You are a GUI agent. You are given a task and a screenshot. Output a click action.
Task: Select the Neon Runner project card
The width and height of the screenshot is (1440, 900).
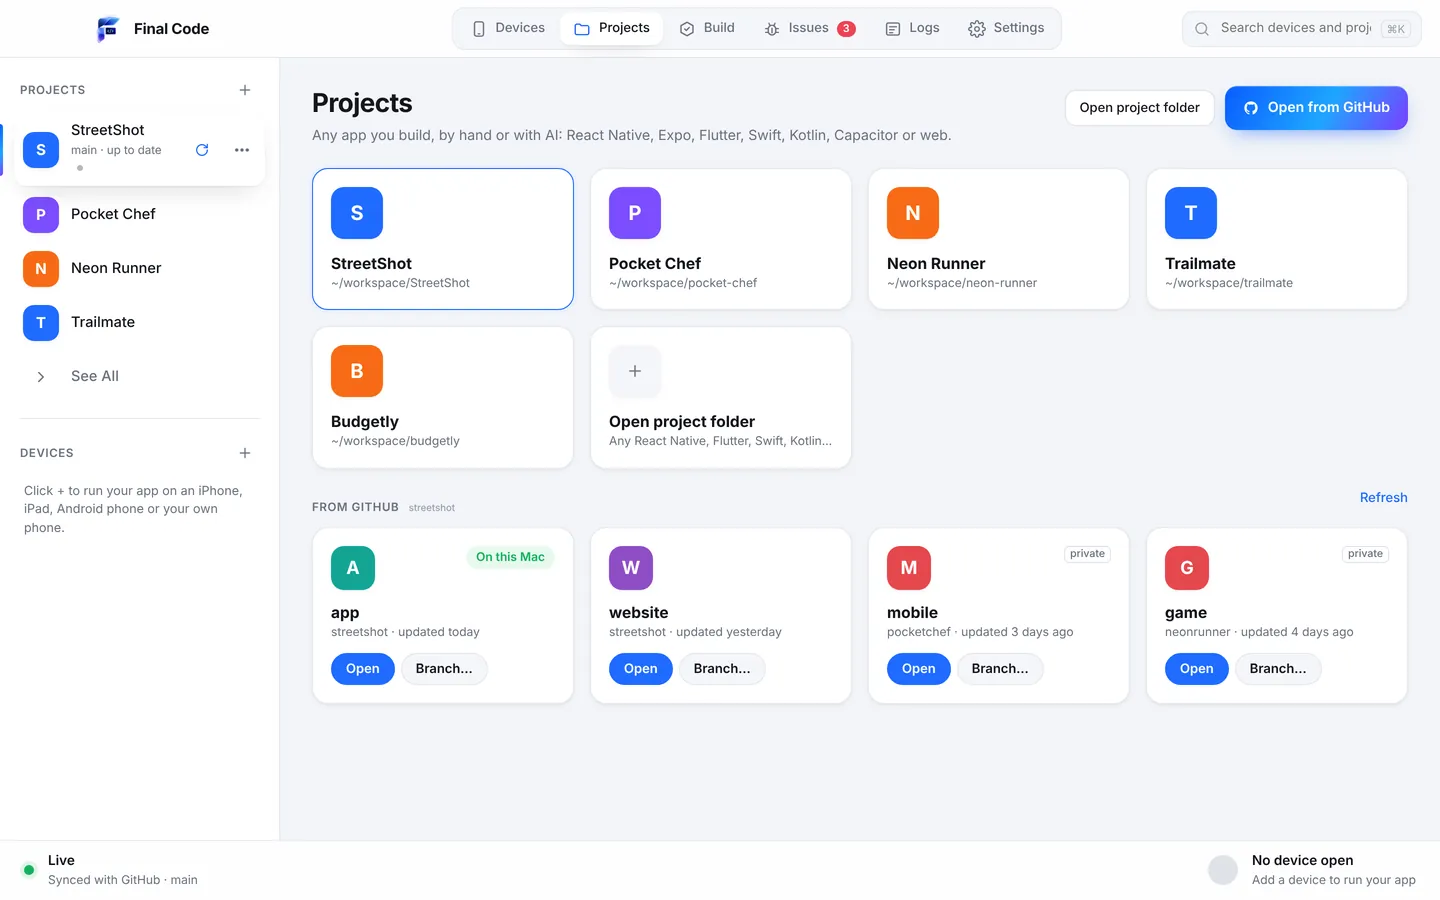999,239
